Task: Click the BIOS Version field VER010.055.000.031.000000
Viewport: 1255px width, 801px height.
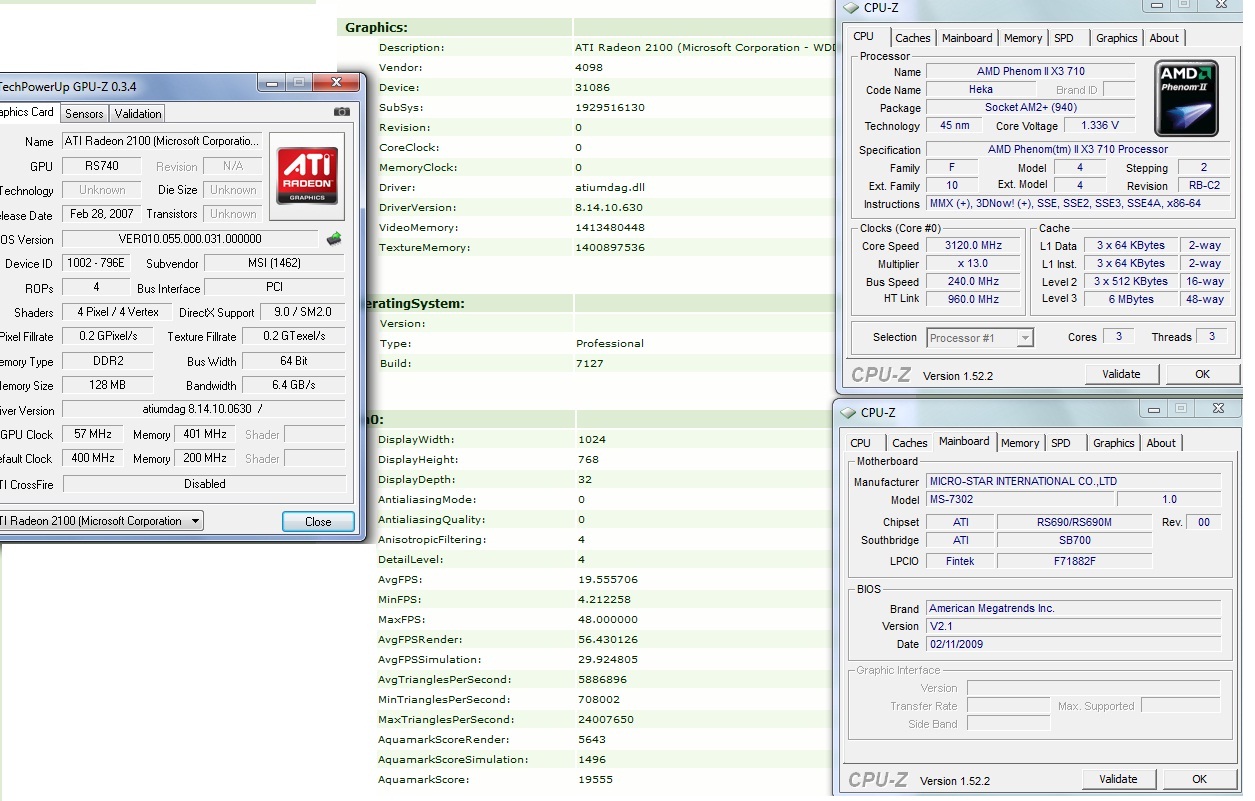Action: [x=190, y=239]
